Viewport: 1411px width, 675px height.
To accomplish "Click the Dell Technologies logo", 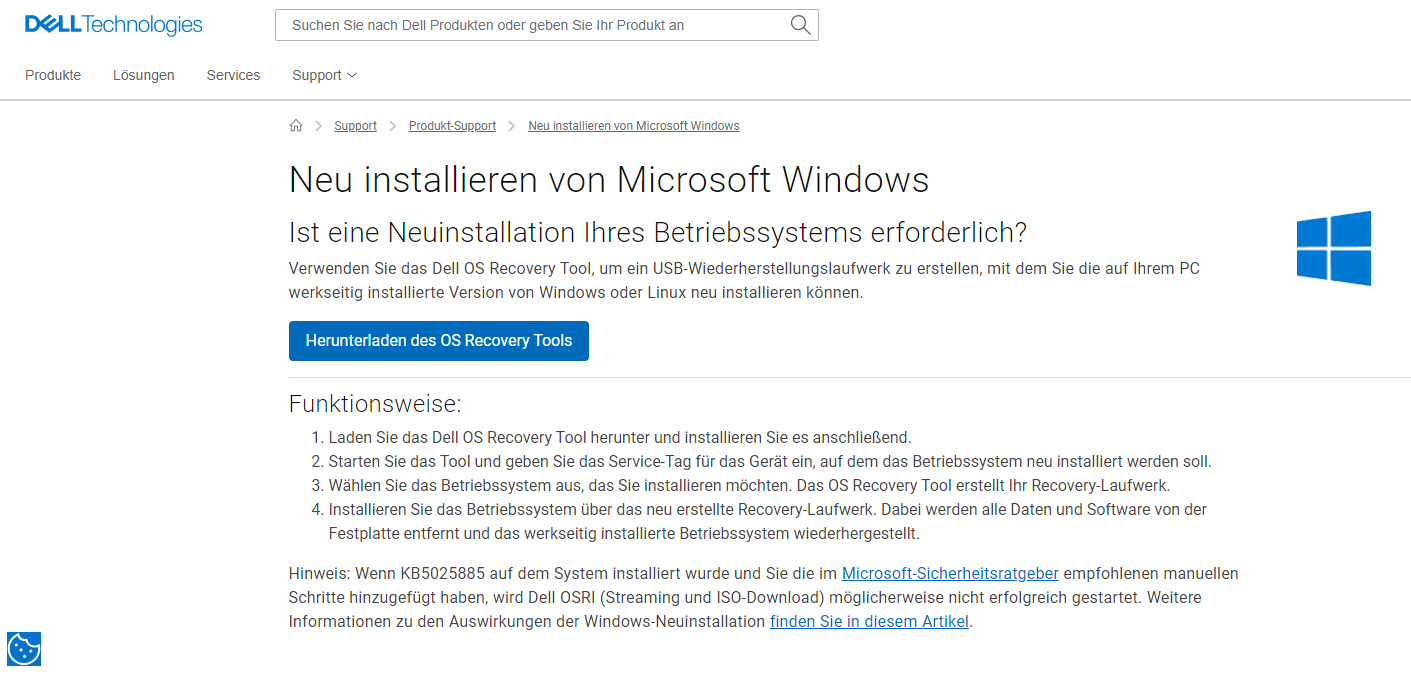I will coord(113,25).
